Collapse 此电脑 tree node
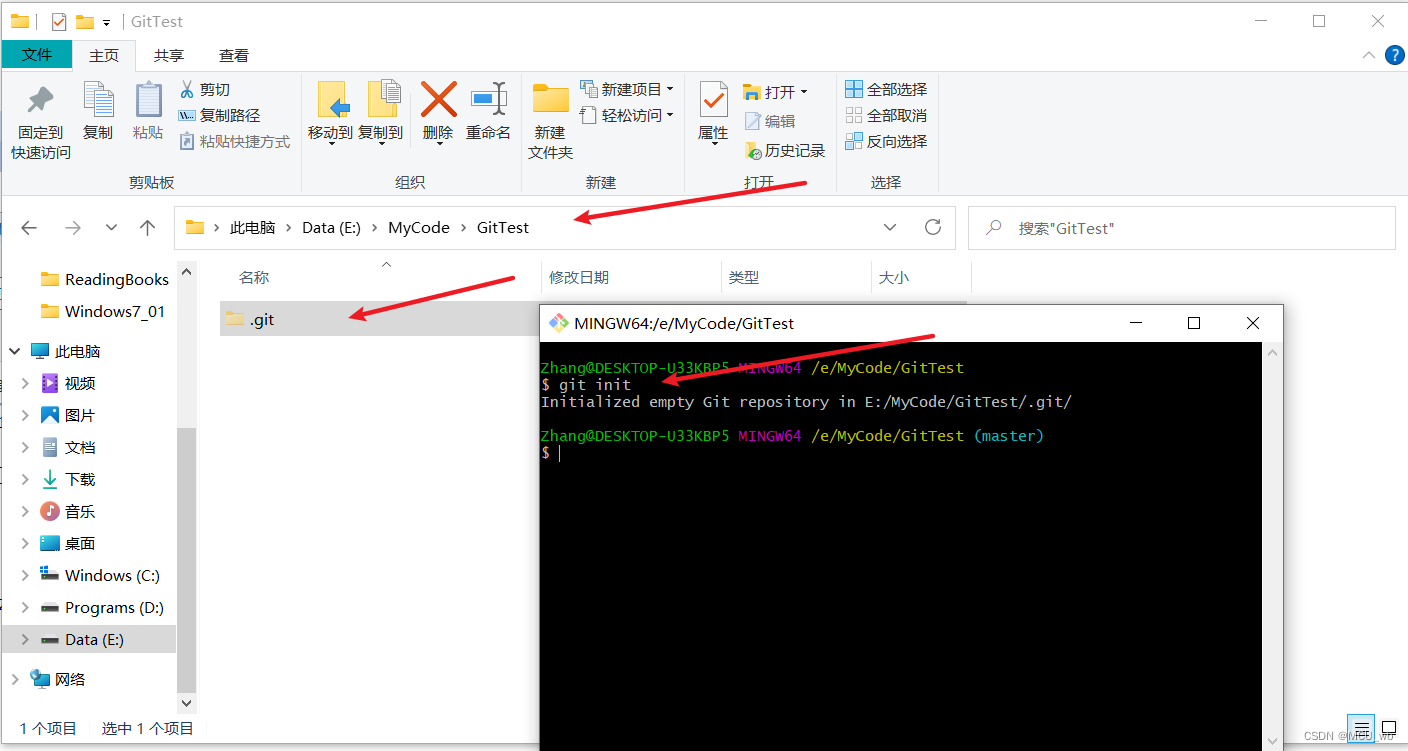Screen dimensions: 1408x751 [15, 351]
